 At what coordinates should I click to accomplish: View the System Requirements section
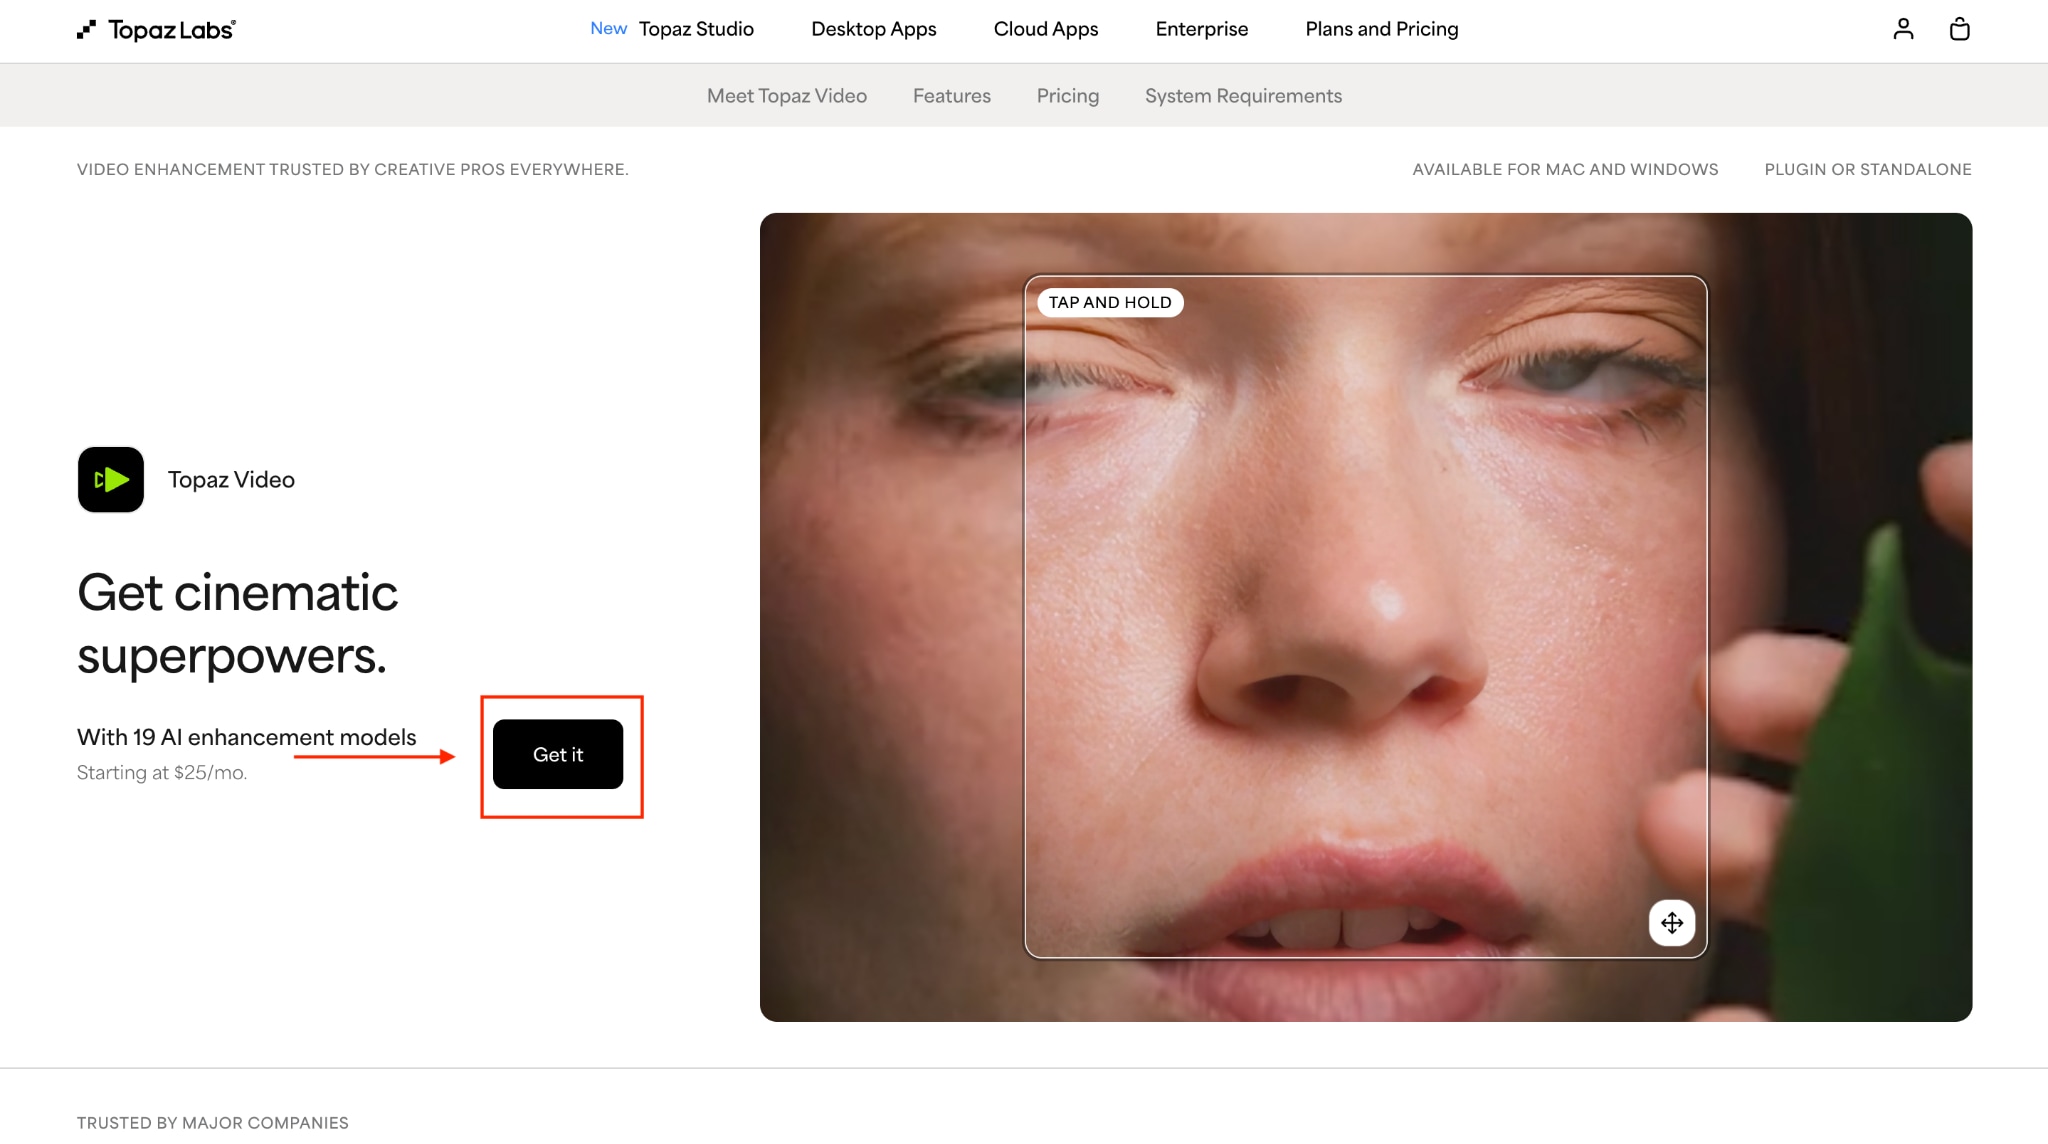click(x=1243, y=96)
